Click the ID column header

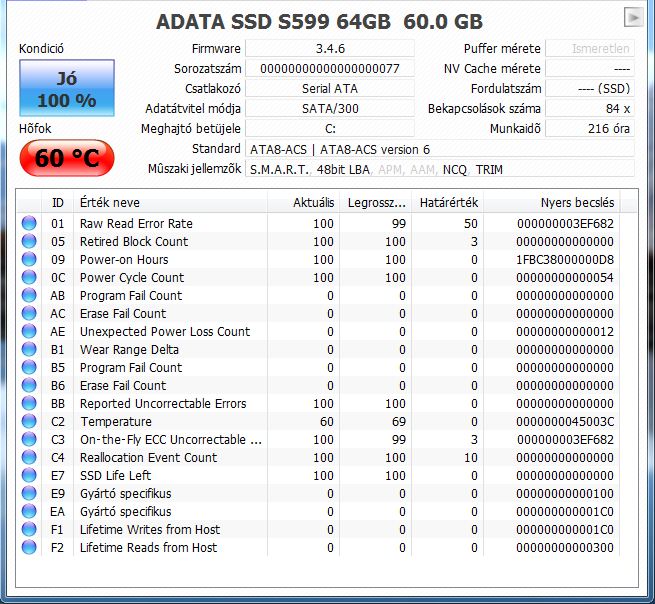(58, 203)
